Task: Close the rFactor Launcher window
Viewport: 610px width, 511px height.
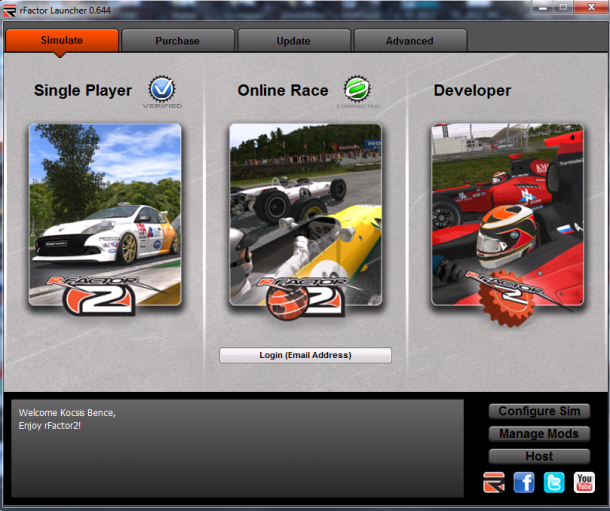Action: [591, 7]
